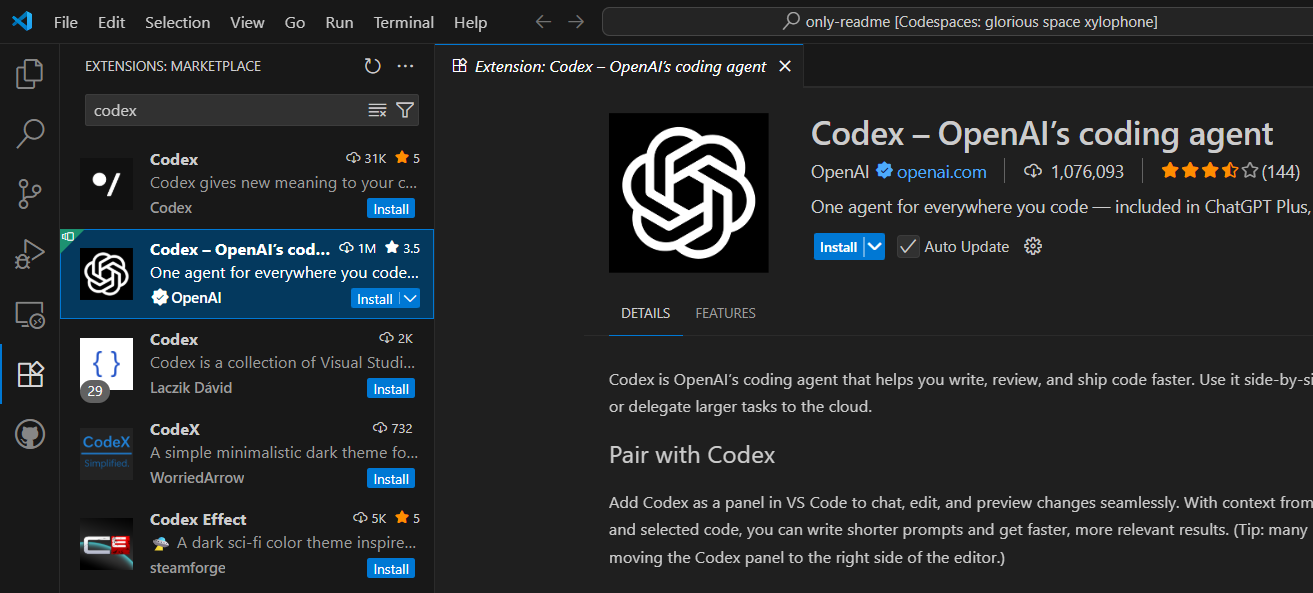Open Views and More Actions ellipsis menu
The width and height of the screenshot is (1313, 593).
[x=405, y=66]
